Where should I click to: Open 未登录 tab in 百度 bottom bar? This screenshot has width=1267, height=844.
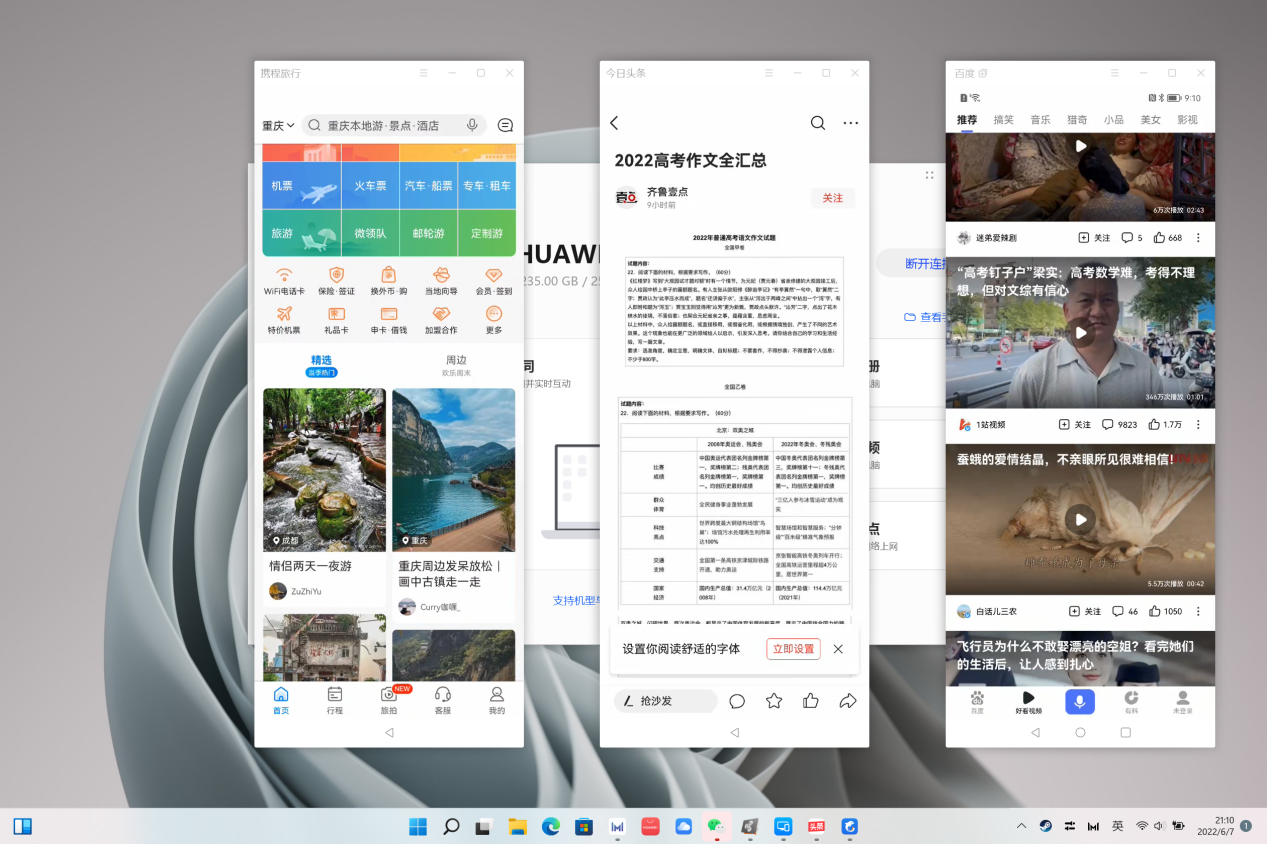(1182, 702)
